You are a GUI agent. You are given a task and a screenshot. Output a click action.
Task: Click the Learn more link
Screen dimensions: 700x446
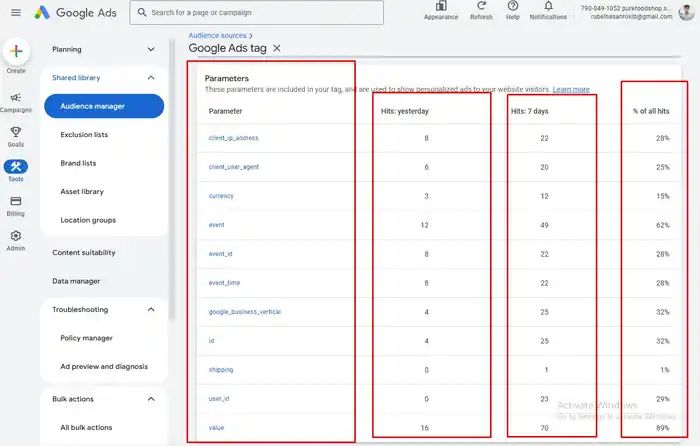[x=571, y=89]
